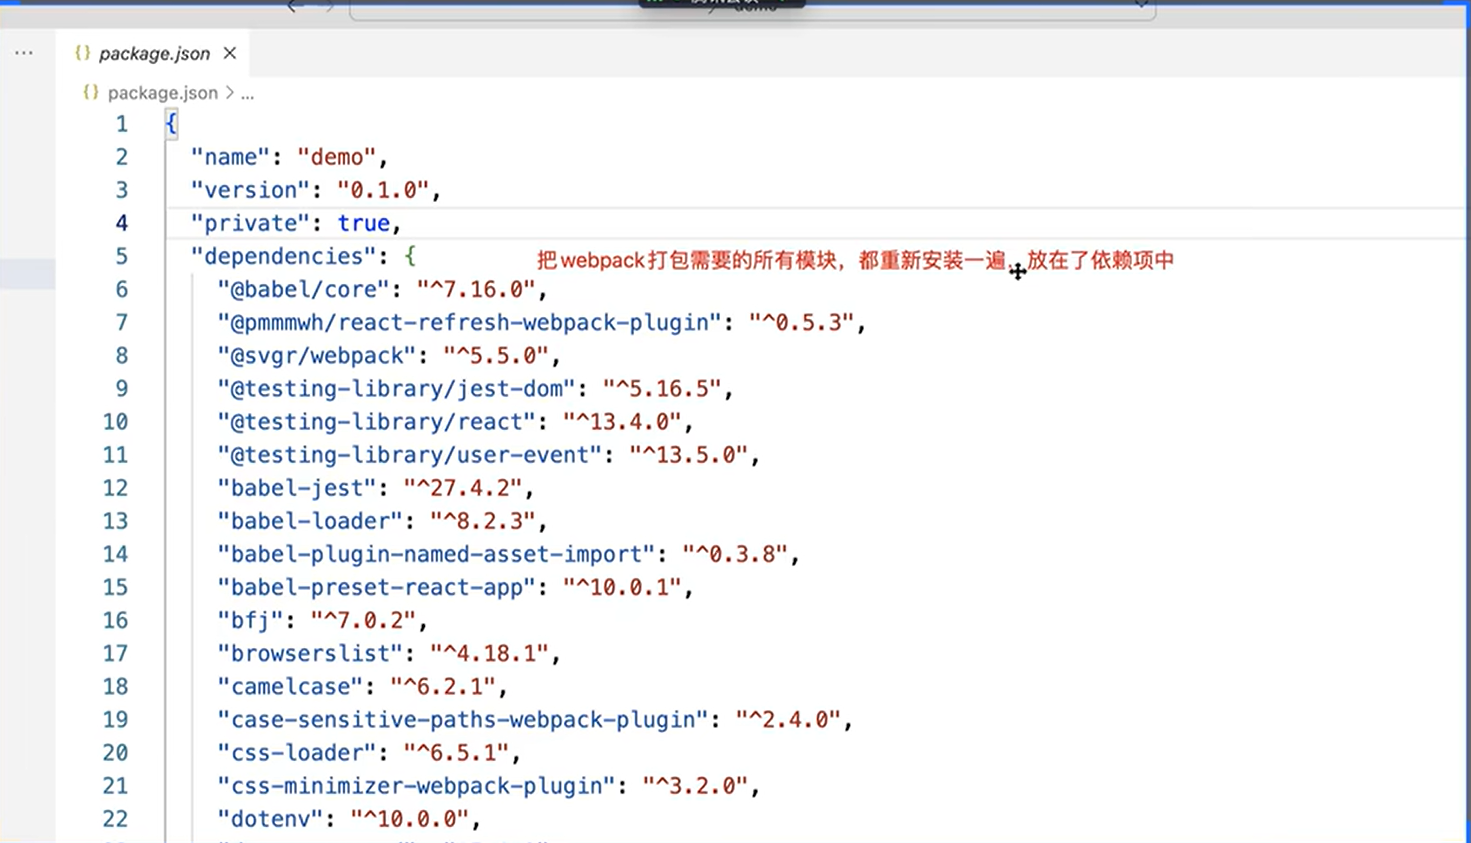Click the "babel-jest" key
Screen dimensions: 1471x843
coord(297,488)
